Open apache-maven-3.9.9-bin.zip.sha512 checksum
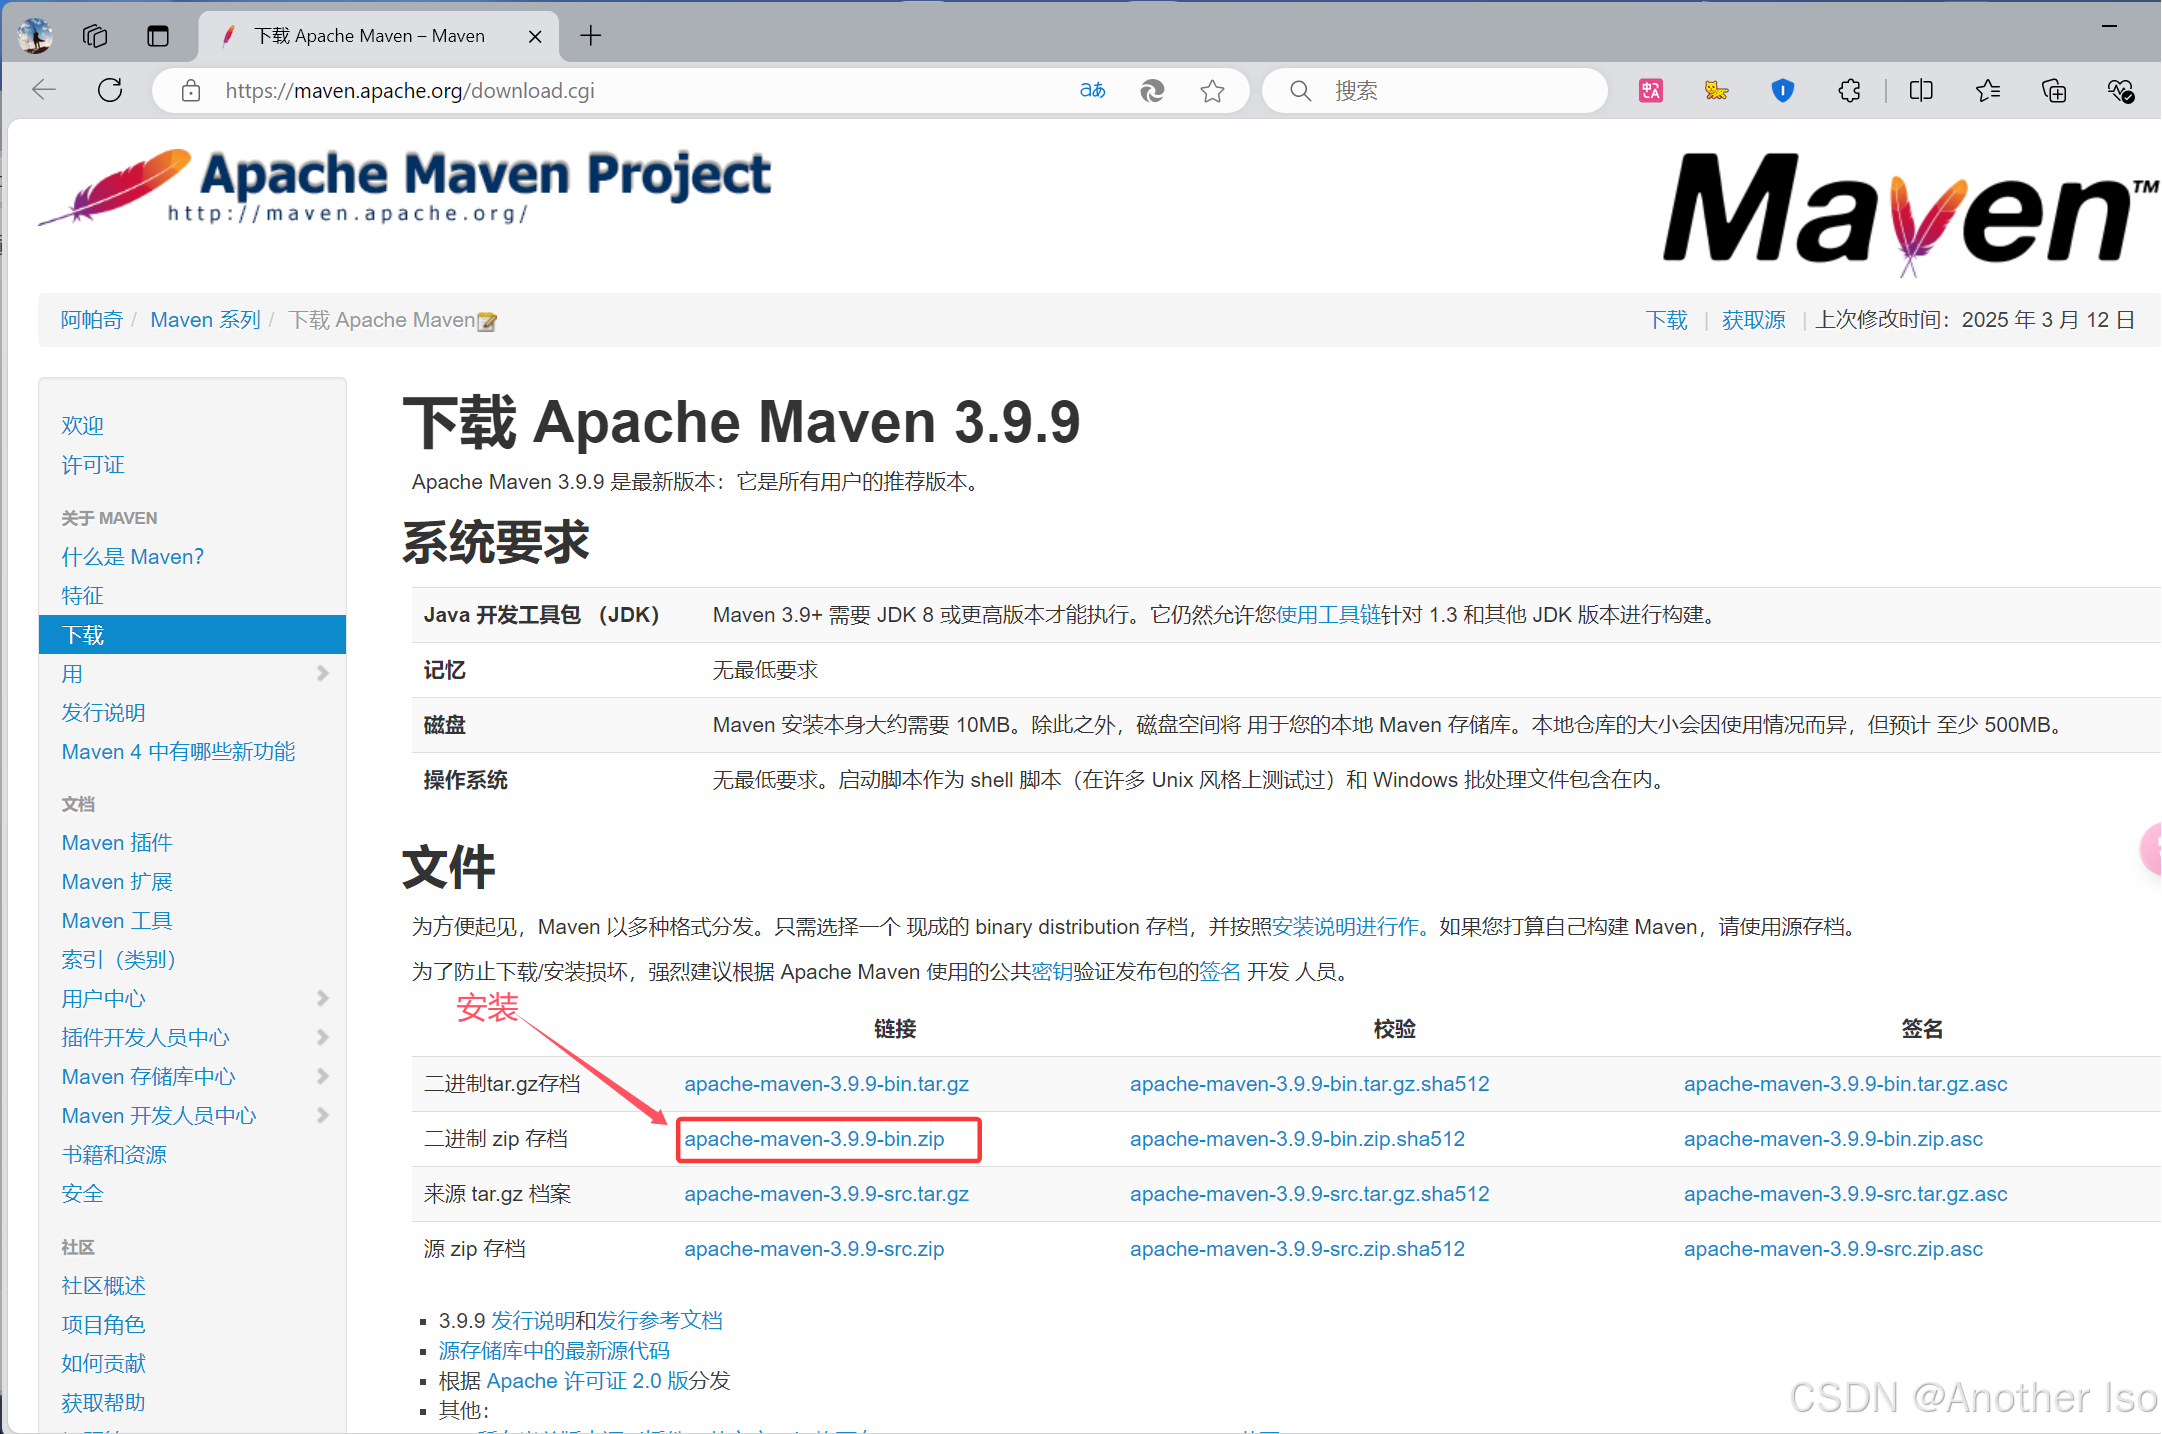This screenshot has width=2162, height=1434. (1297, 1139)
